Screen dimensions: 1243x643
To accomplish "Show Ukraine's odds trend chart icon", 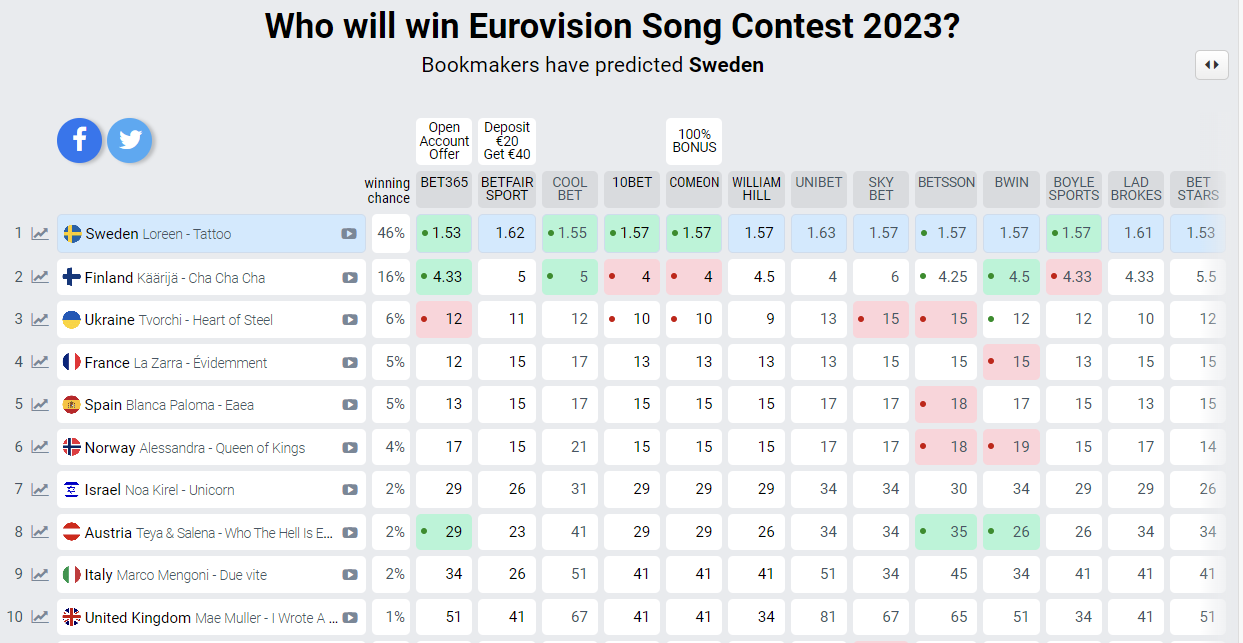I will point(40,320).
